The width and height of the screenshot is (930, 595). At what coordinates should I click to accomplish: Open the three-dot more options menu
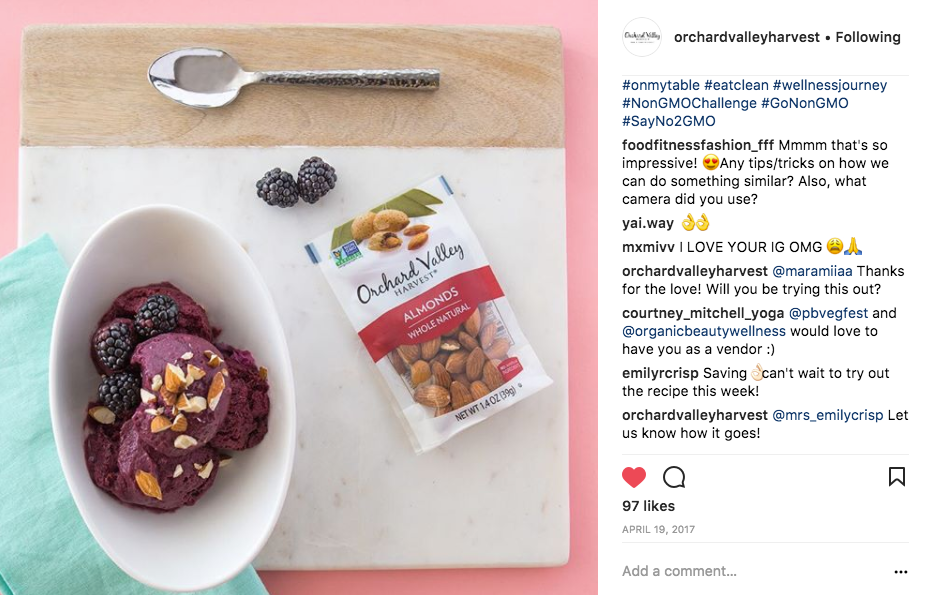[900, 572]
